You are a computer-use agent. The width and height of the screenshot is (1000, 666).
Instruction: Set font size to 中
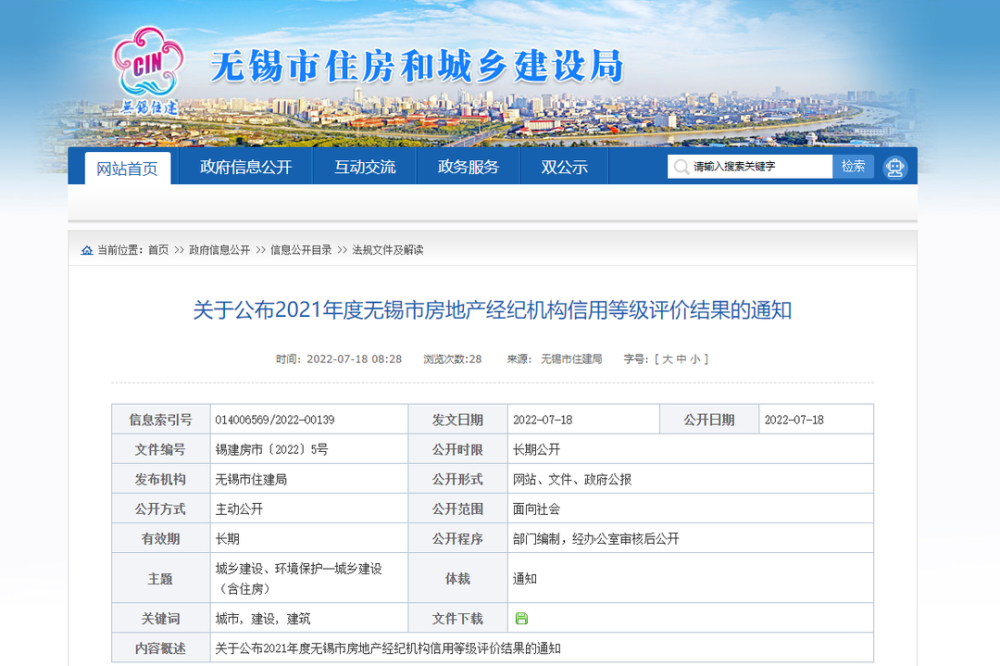pyautogui.click(x=681, y=359)
